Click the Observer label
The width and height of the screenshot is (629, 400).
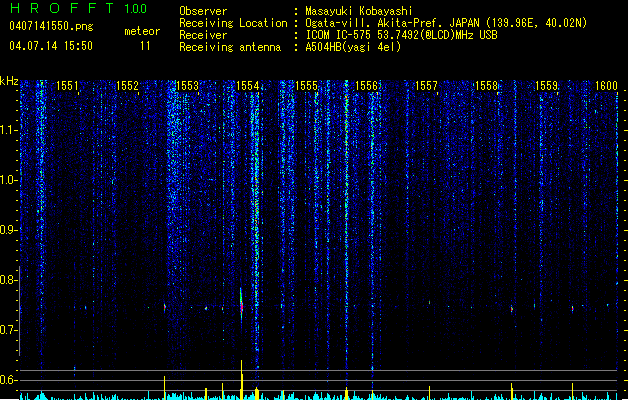(203, 11)
